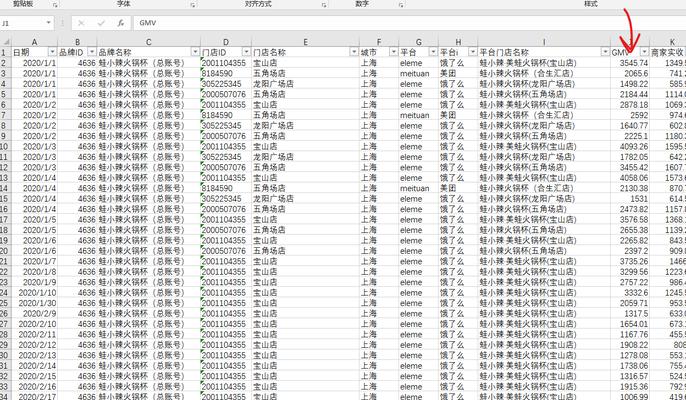Open the 品牌名称 column filter dropdown
This screenshot has width=686, height=400.
tap(195, 52)
